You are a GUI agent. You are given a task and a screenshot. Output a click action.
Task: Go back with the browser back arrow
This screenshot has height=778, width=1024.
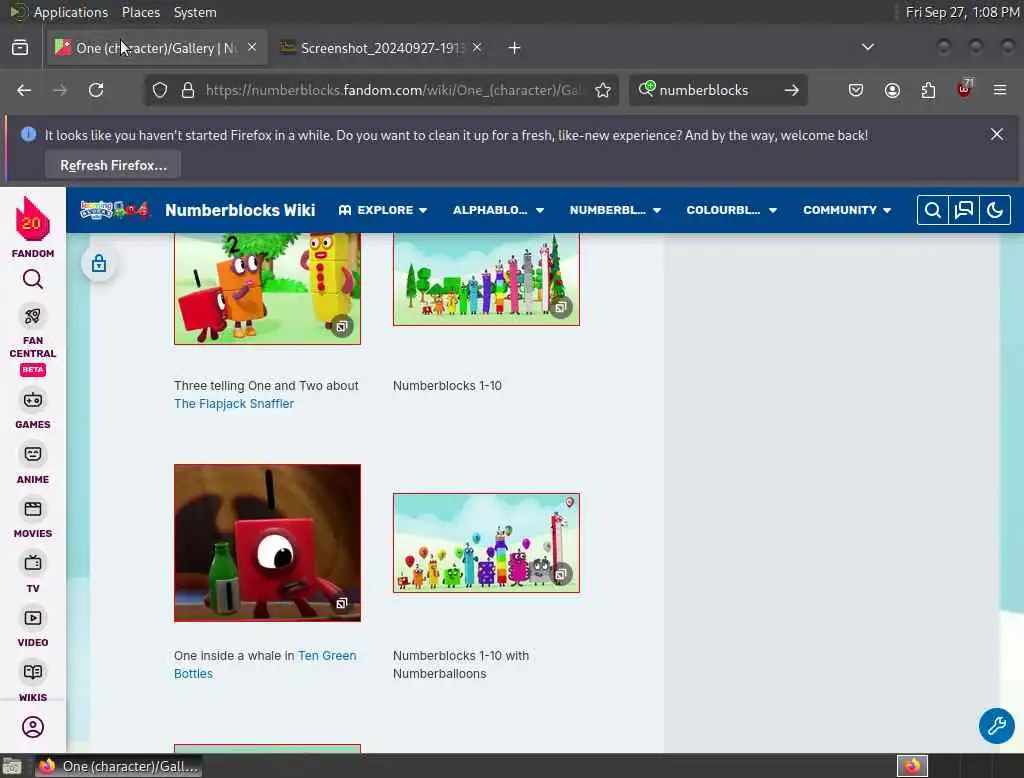(x=24, y=90)
